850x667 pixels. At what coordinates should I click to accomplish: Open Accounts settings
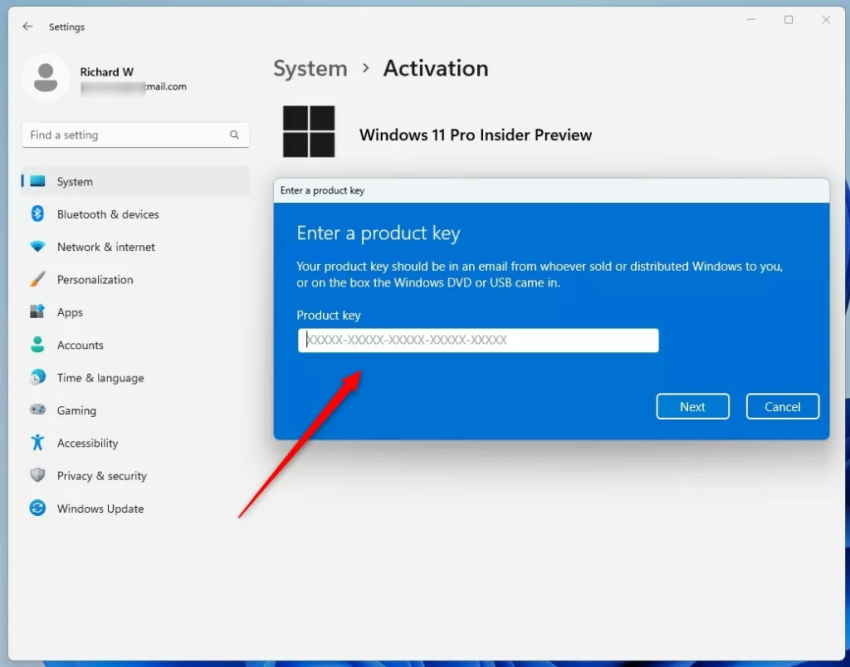(80, 345)
